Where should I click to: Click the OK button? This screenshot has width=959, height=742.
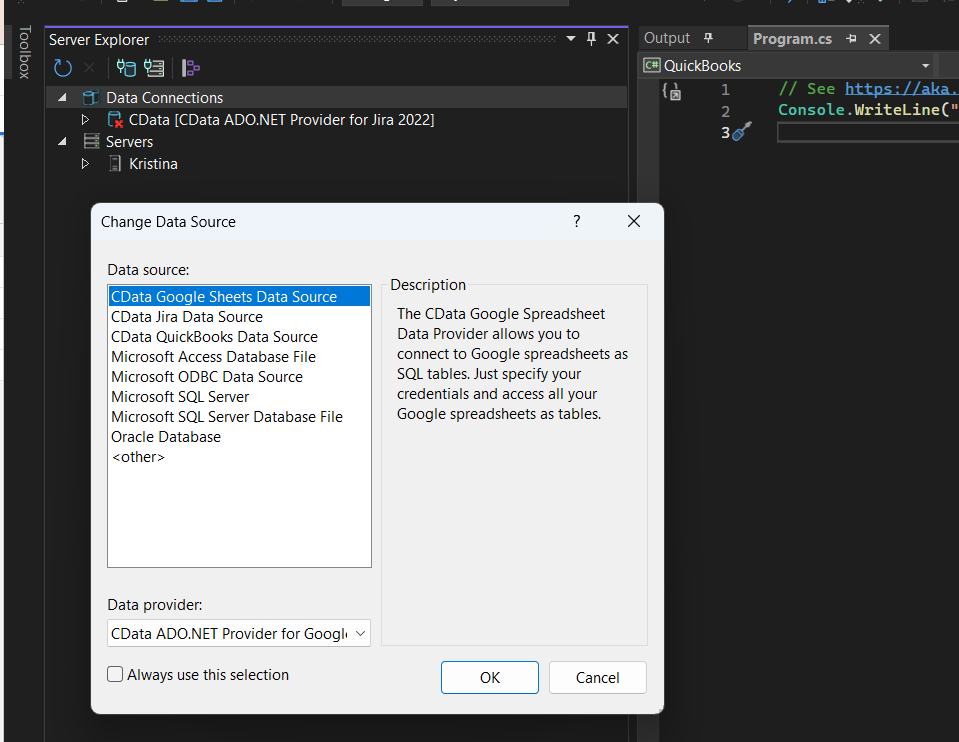pos(490,678)
